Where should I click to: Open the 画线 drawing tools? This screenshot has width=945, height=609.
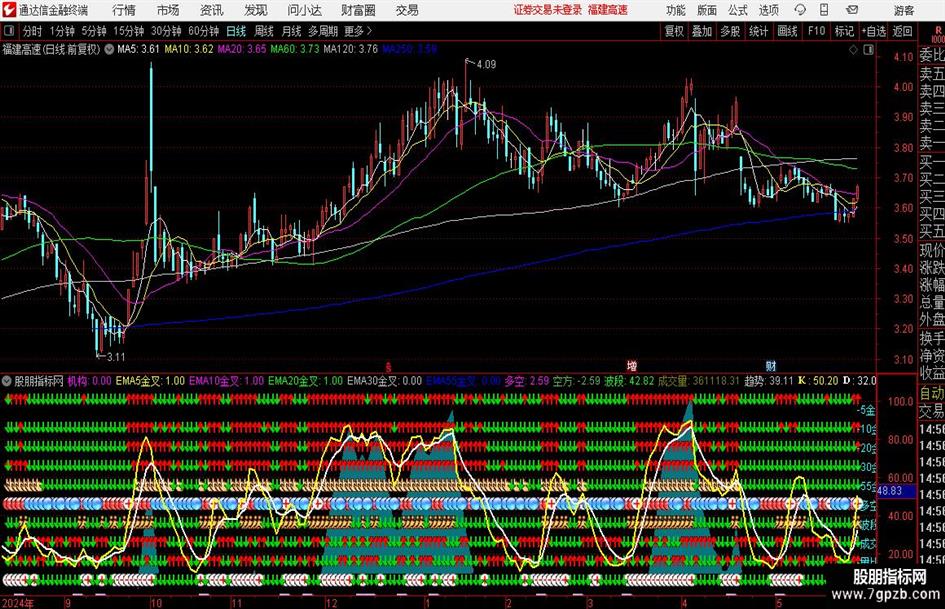[x=787, y=31]
